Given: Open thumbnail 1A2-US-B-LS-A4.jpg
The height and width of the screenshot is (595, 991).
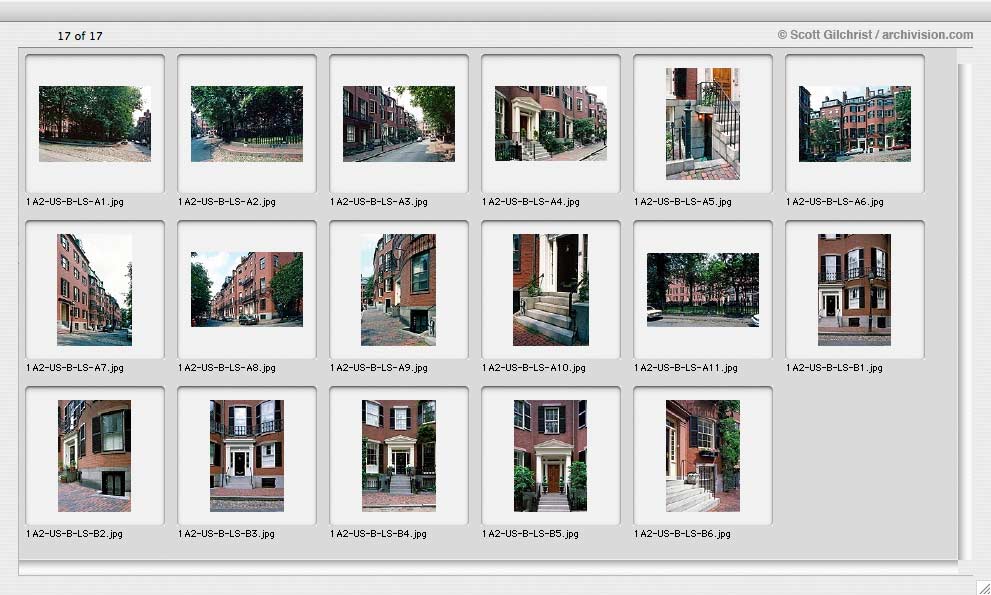Looking at the screenshot, I should (551, 123).
